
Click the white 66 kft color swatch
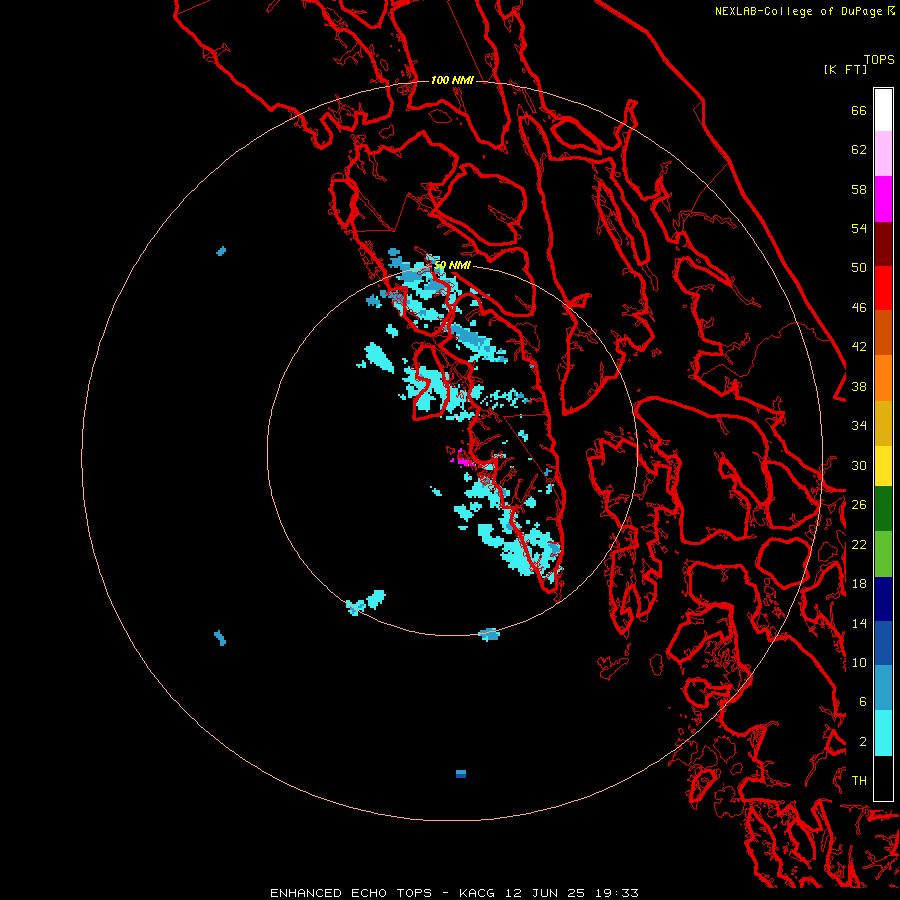[883, 110]
